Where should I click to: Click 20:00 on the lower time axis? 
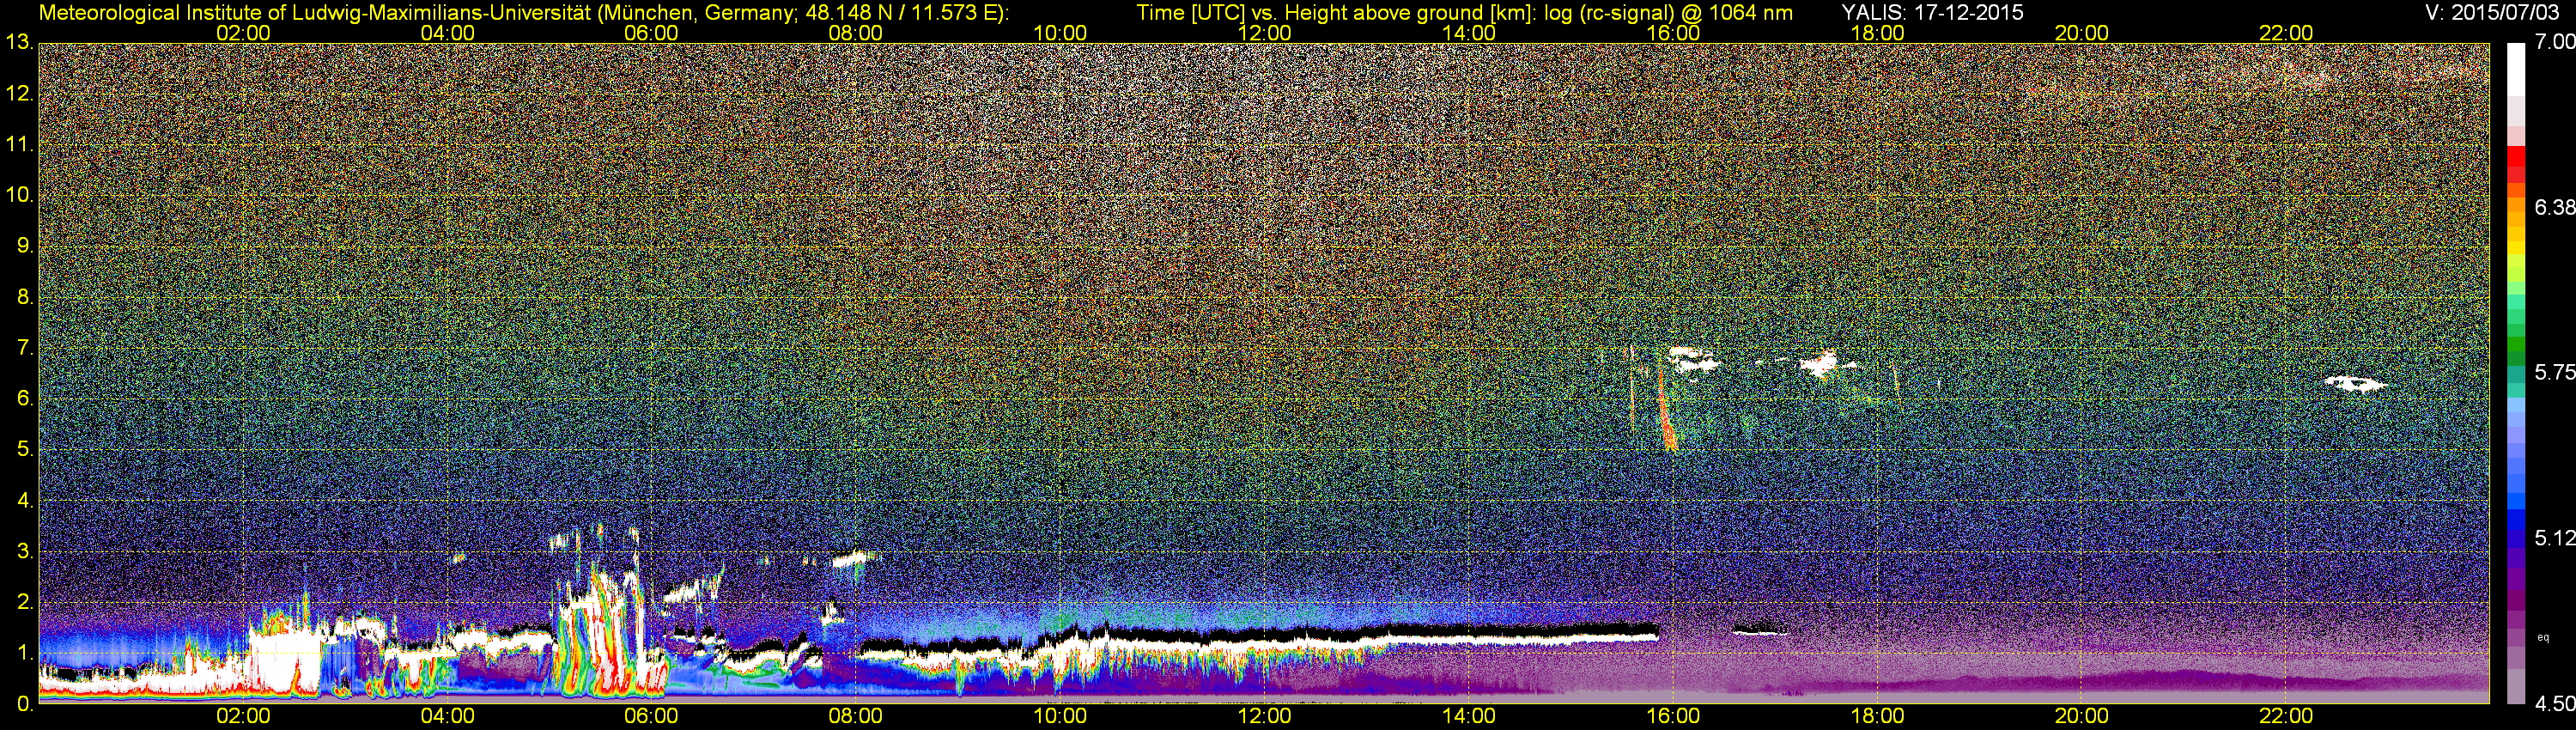[2082, 716]
